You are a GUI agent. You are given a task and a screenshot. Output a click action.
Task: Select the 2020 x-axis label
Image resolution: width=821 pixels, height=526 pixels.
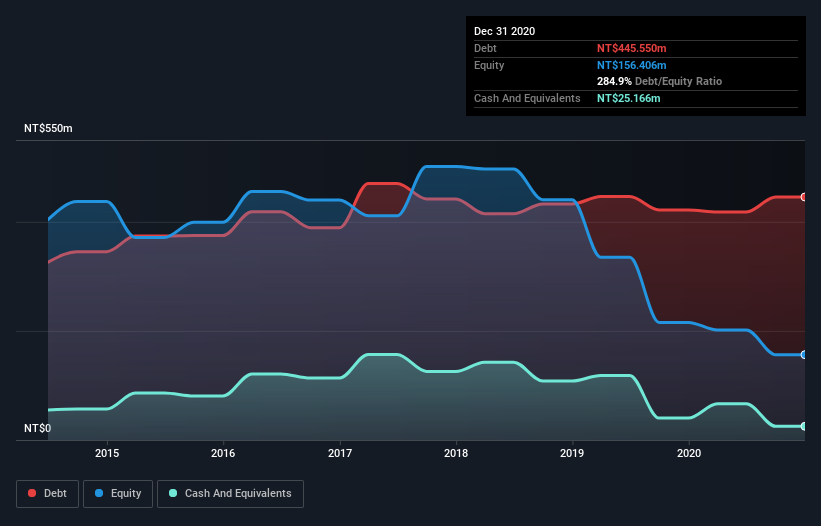tap(689, 453)
